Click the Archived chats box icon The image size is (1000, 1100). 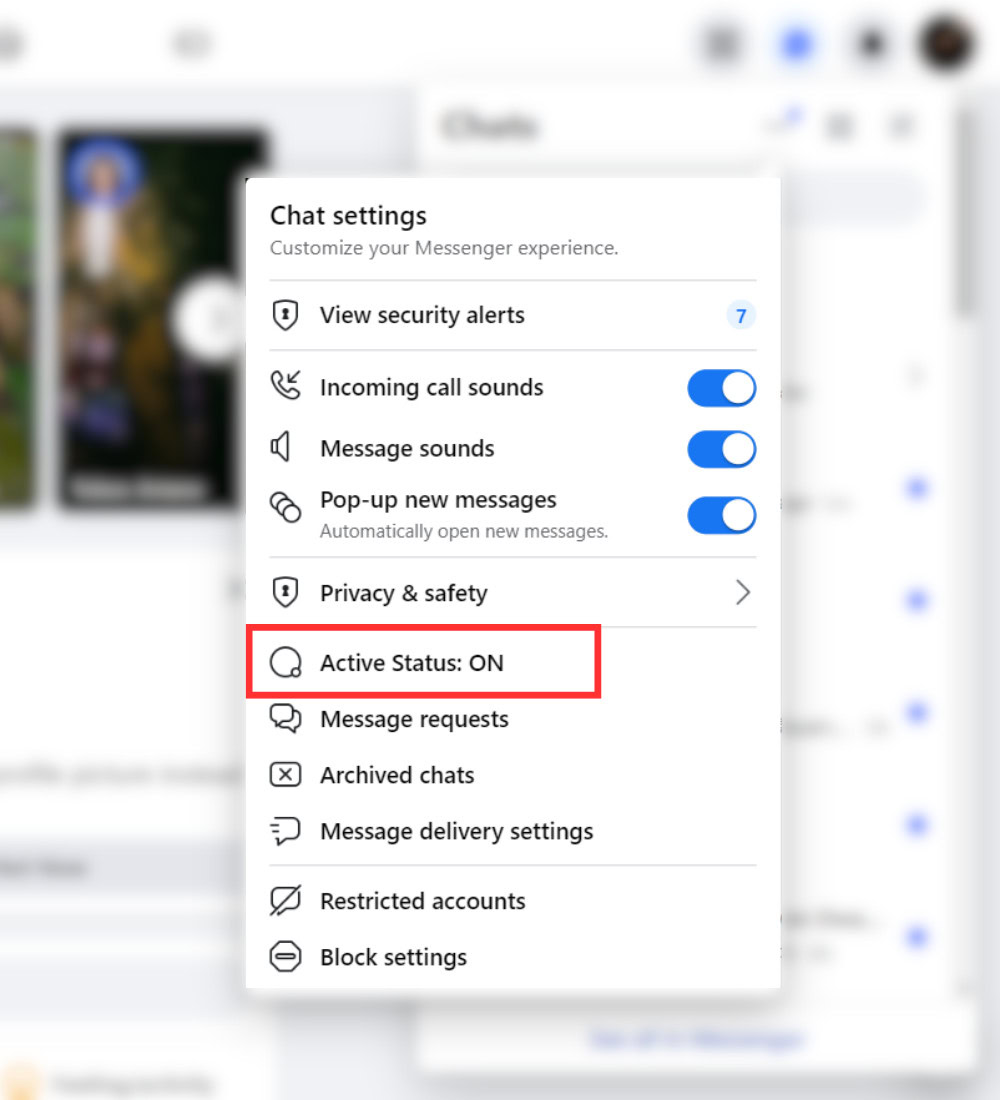286,774
